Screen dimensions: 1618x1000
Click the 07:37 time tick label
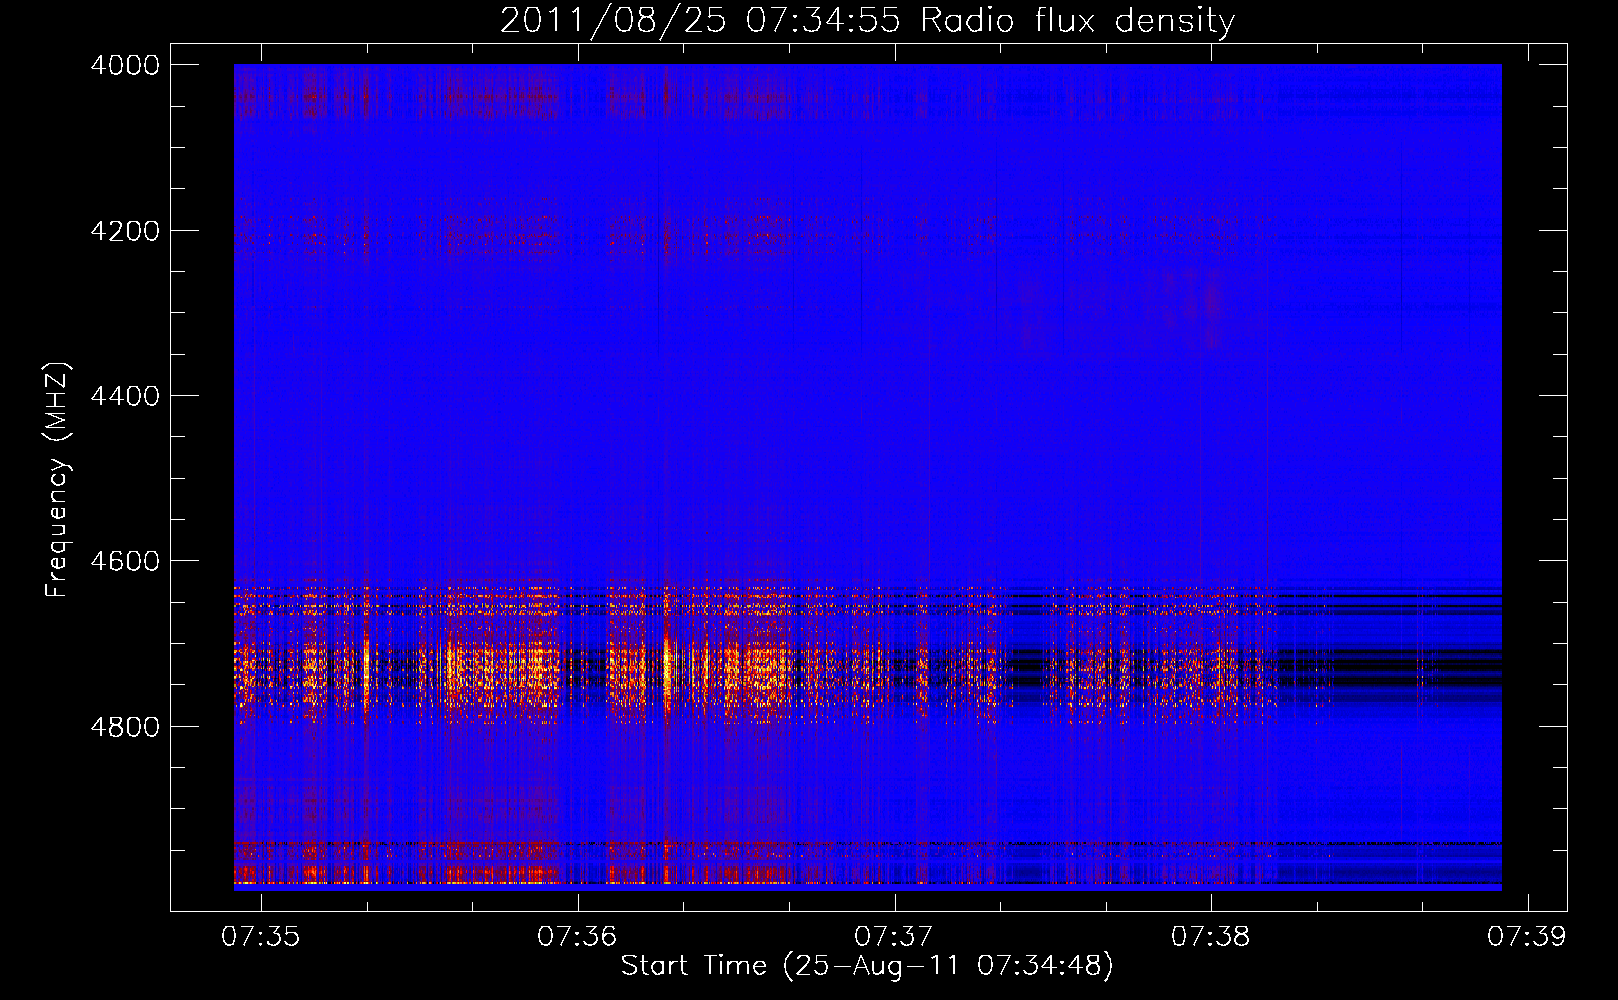[894, 936]
